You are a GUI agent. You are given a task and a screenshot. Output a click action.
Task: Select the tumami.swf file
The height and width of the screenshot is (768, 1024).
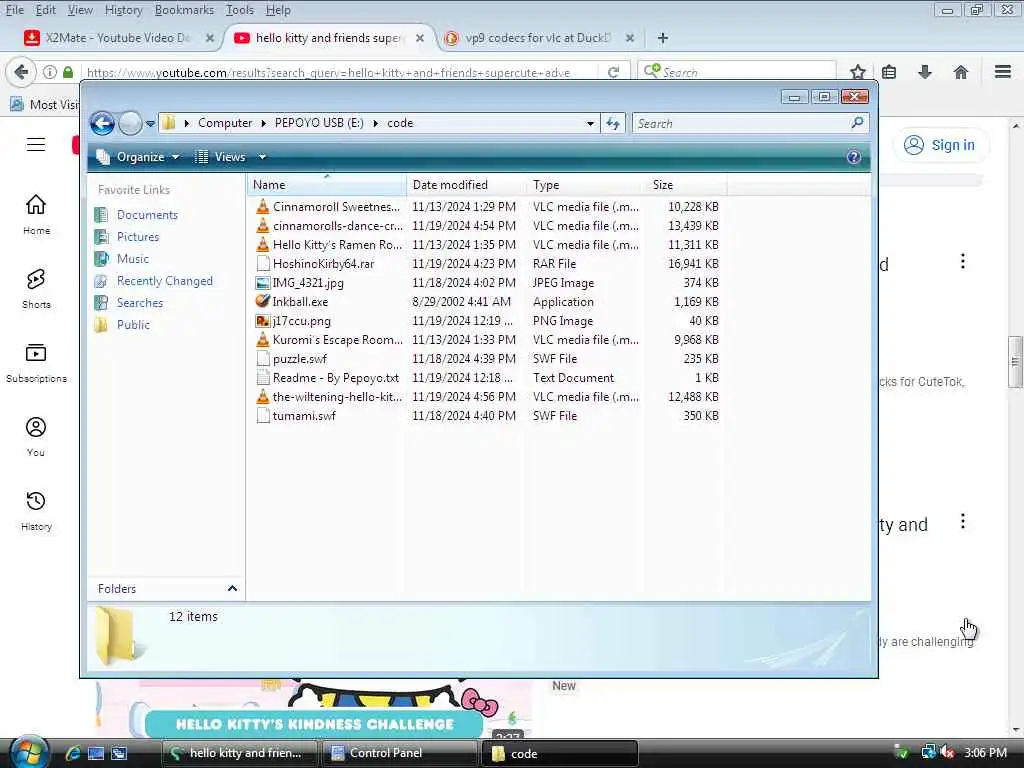tap(304, 415)
